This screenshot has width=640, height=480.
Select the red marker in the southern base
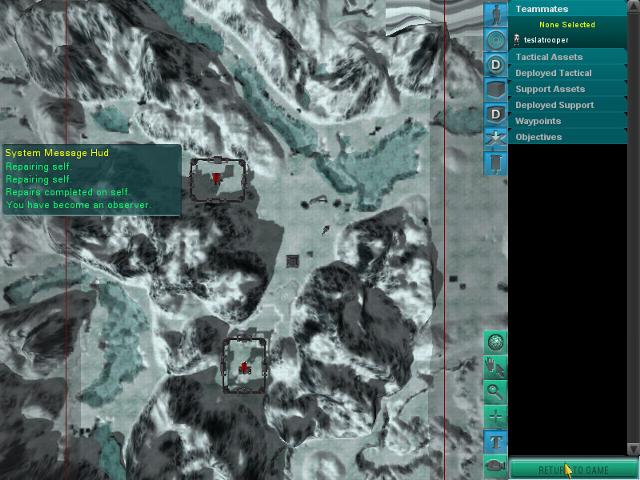coord(244,368)
